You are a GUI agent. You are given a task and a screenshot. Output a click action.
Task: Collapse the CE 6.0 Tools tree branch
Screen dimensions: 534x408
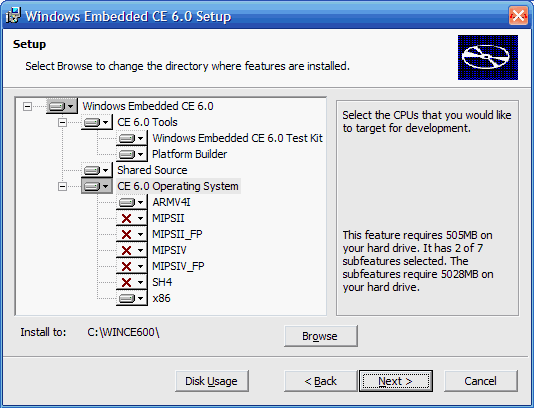pos(62,123)
